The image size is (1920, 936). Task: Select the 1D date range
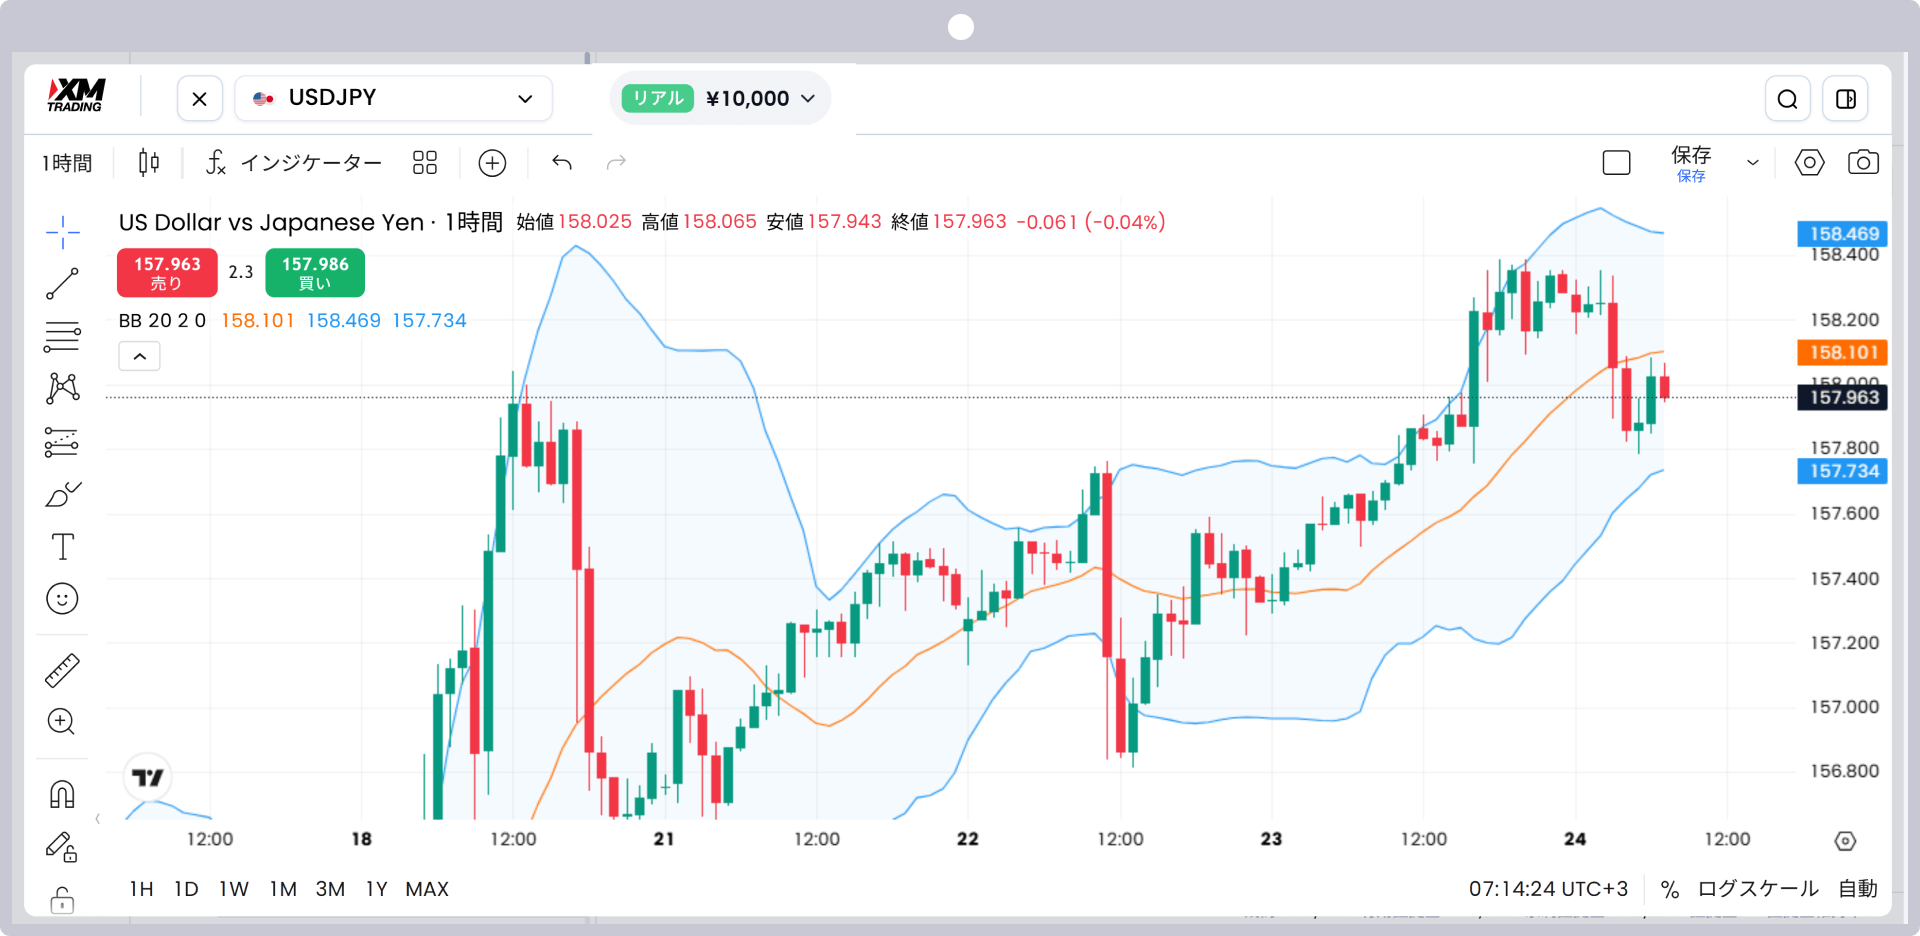(x=186, y=889)
